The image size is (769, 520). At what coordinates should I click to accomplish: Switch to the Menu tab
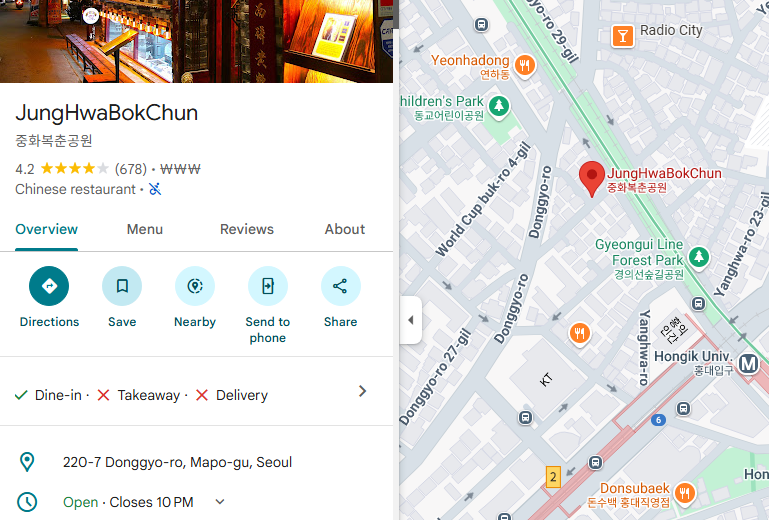[145, 229]
